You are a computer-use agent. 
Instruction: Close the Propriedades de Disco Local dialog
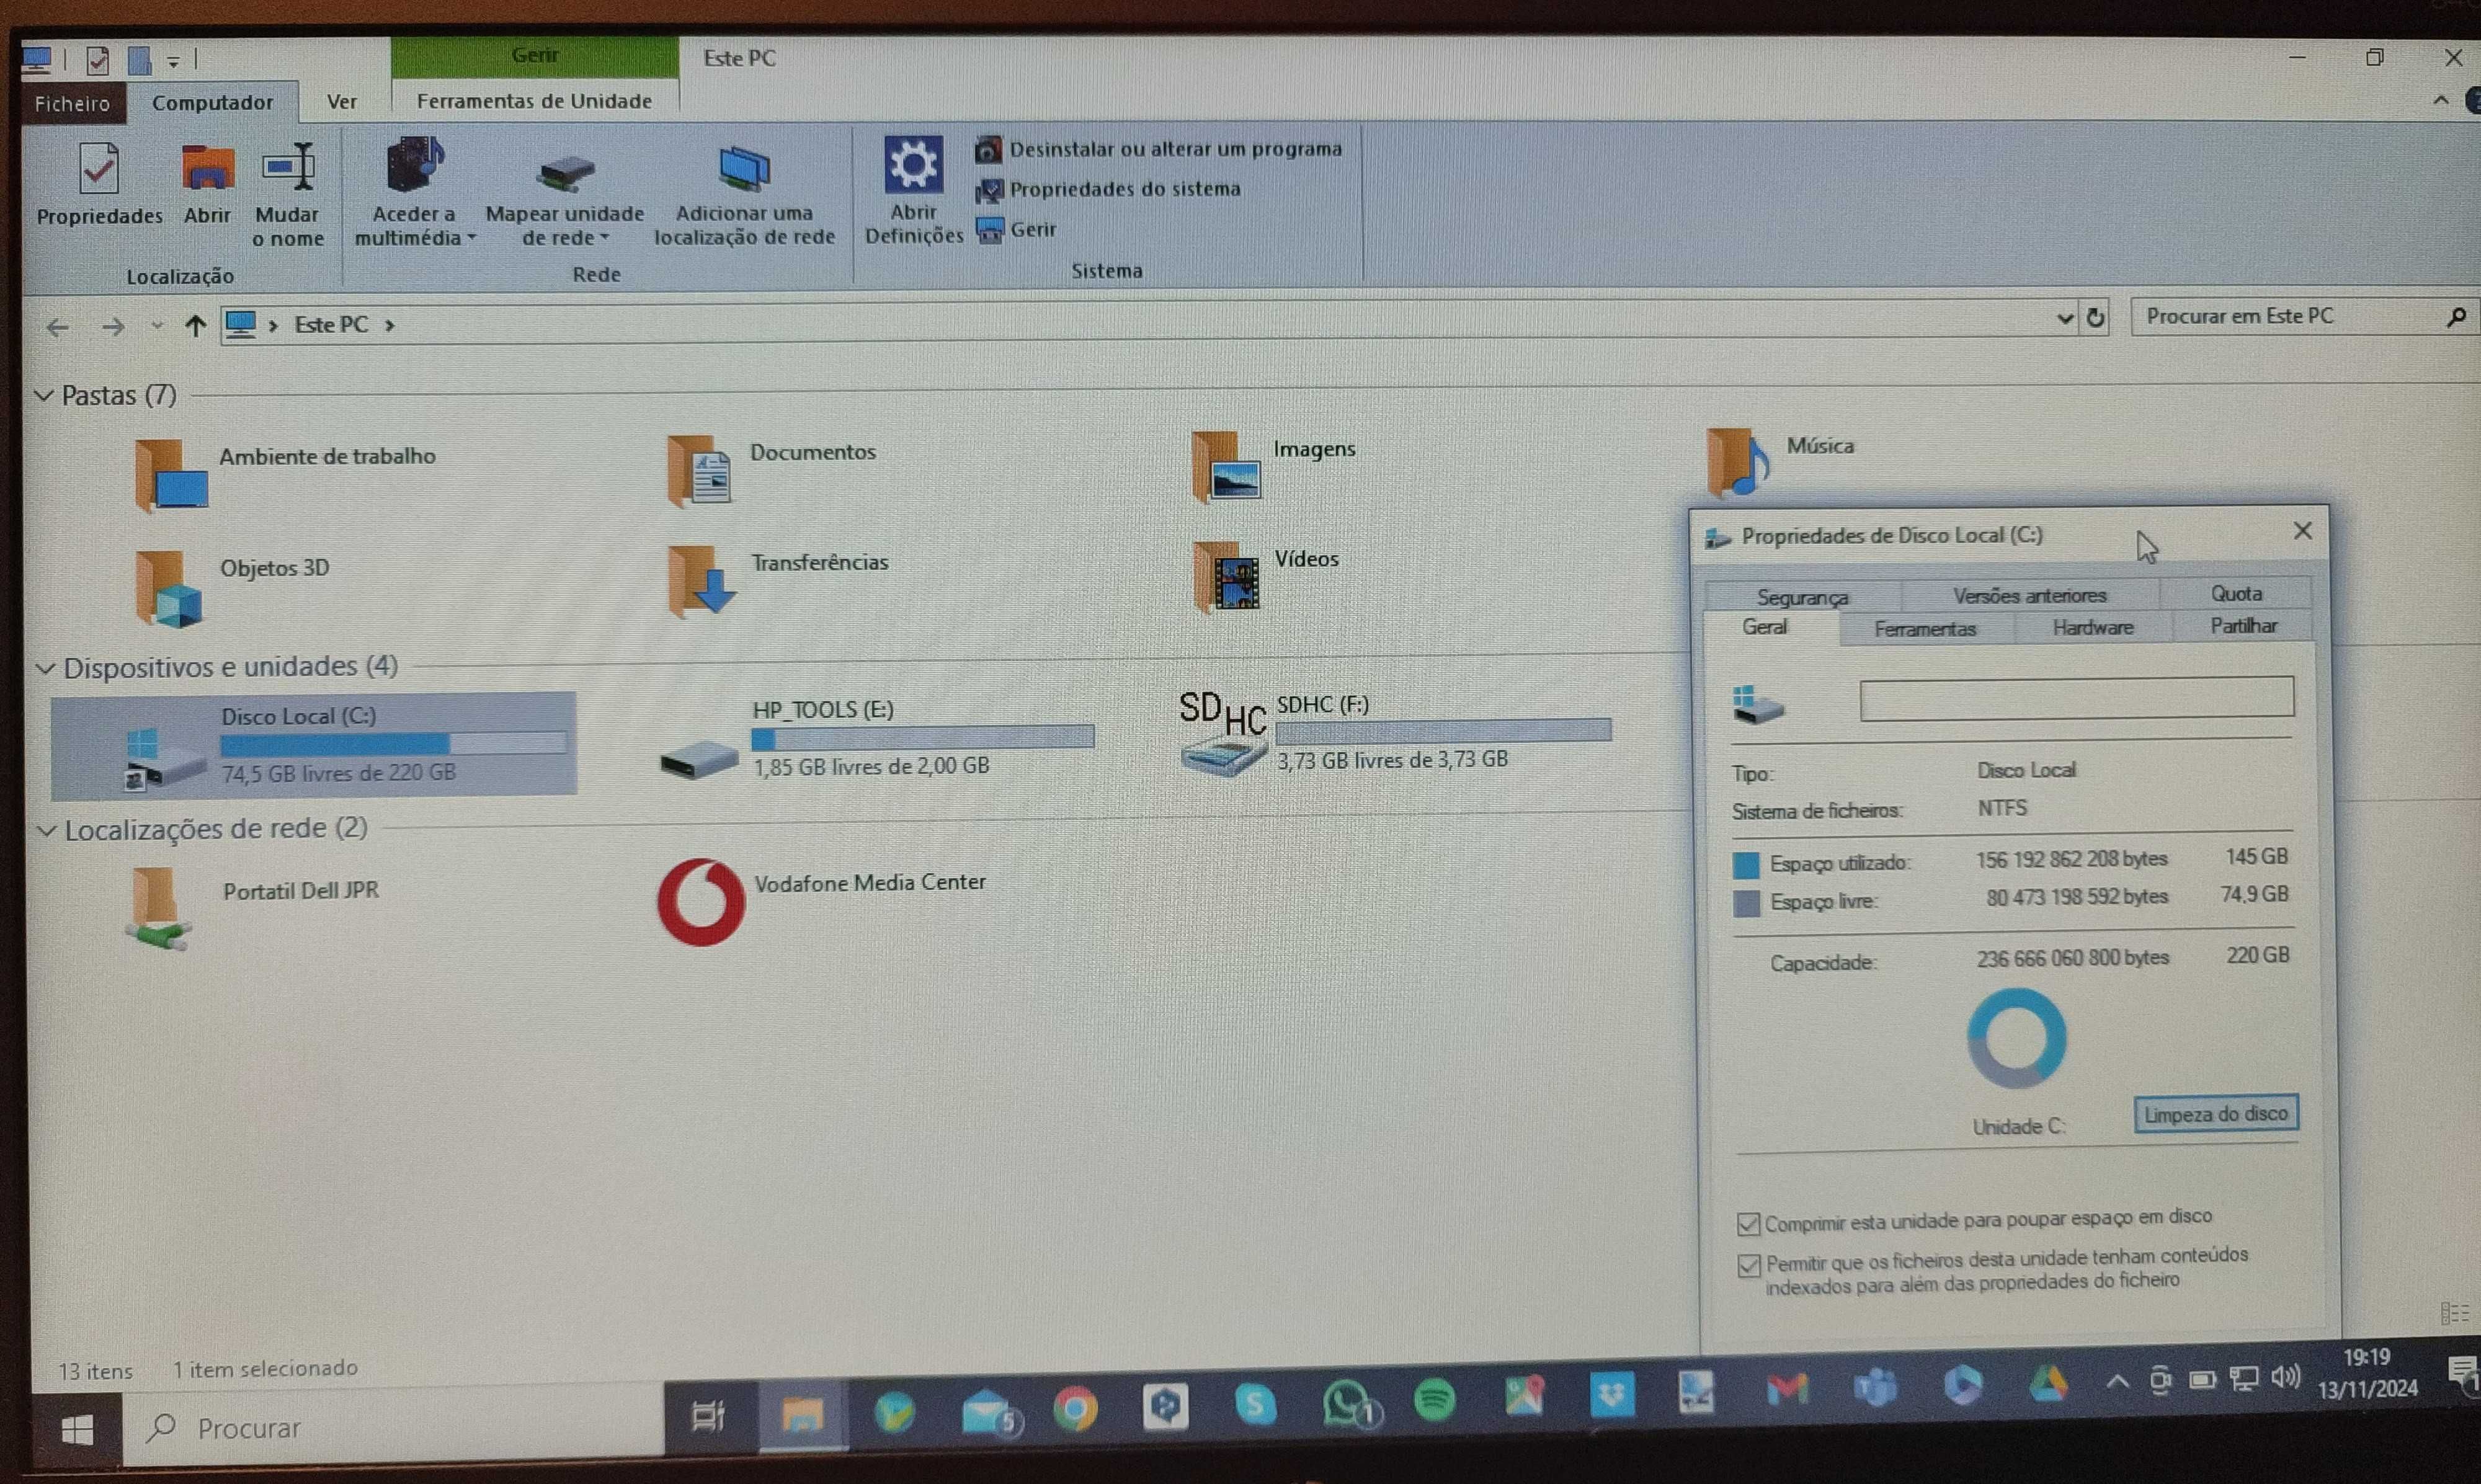[2302, 531]
